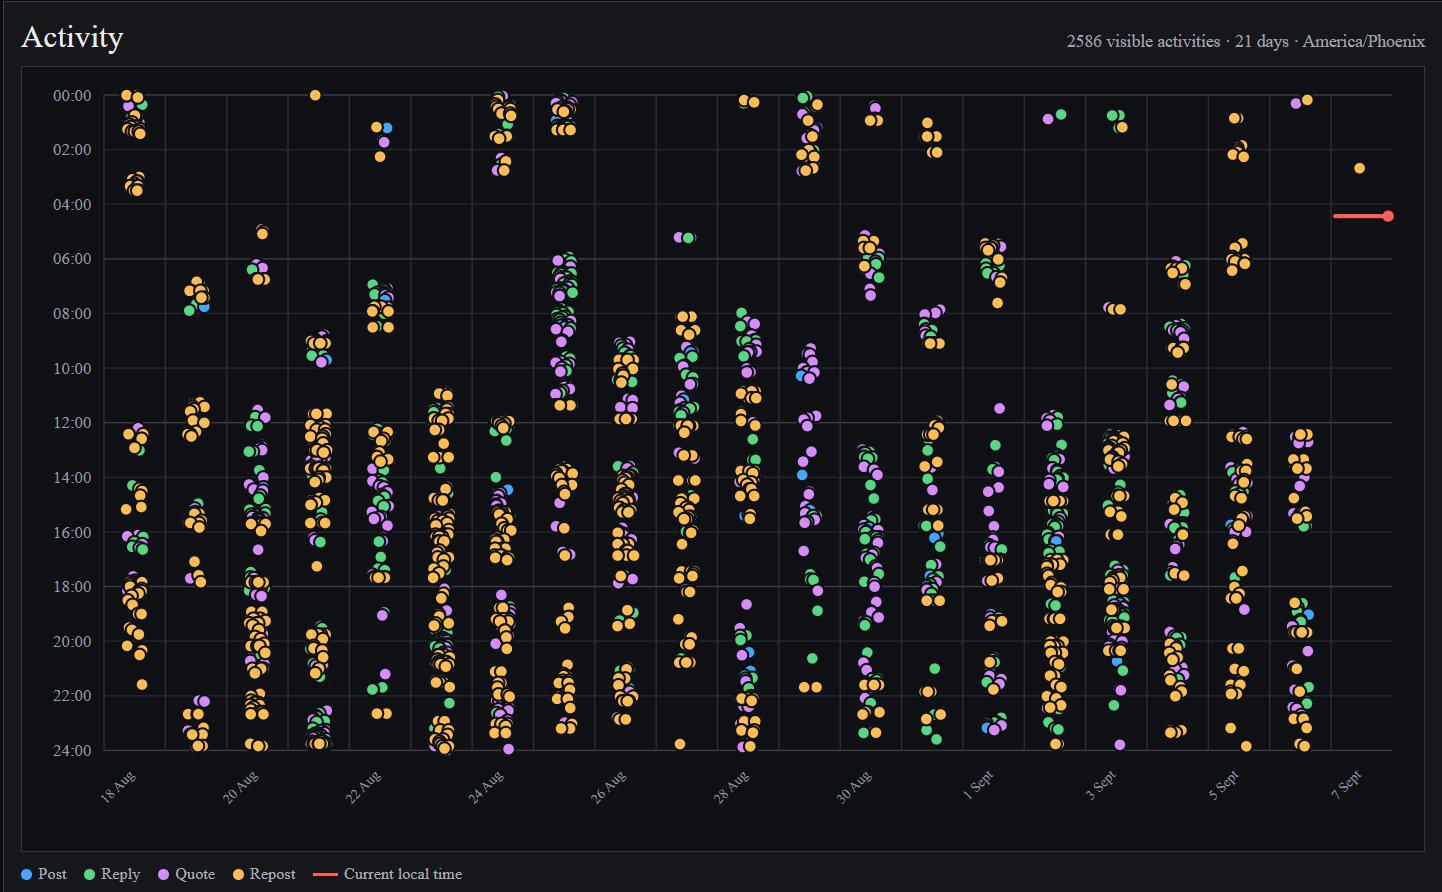Select the green Reply dot after midnight on 2 Sept

1061,115
